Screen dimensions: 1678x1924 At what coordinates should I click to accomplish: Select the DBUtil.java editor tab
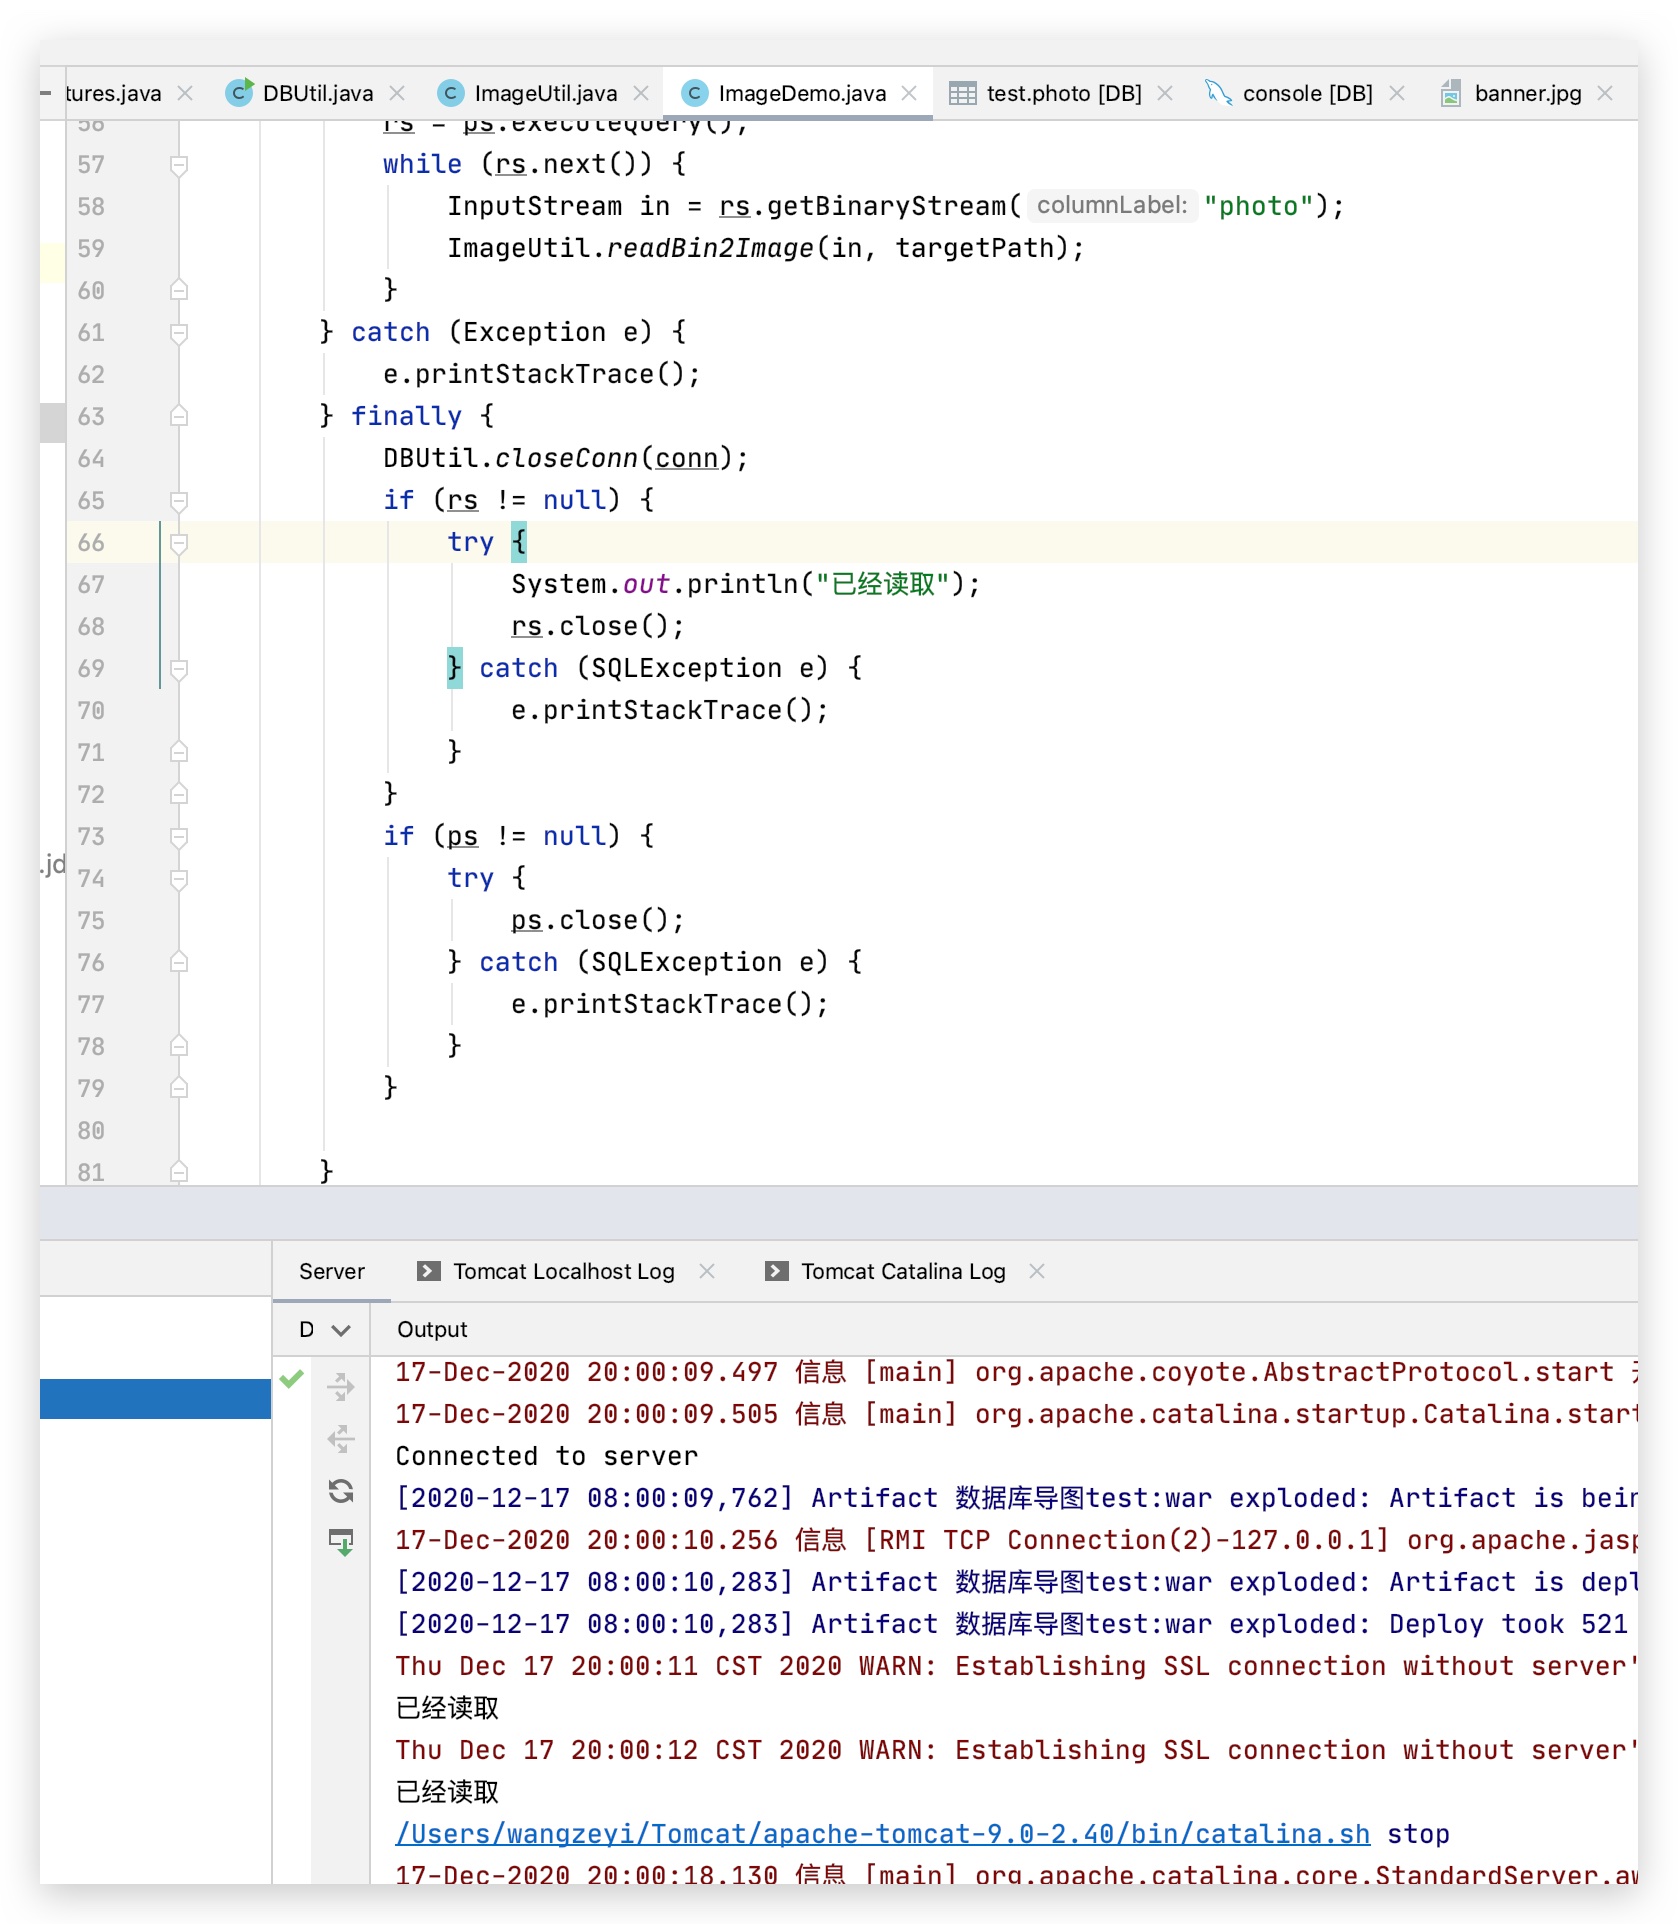coord(315,92)
